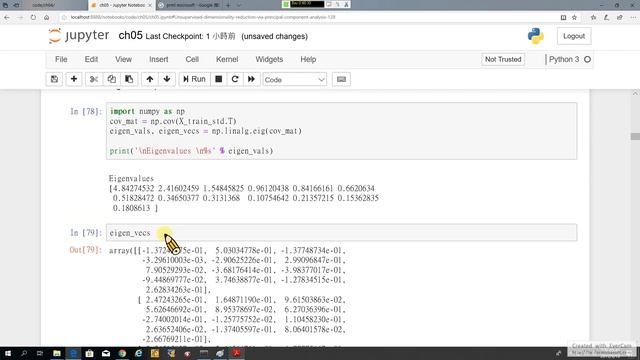
Task: Click inside the In [79] eigen_vecs cell
Action: tap(341, 233)
